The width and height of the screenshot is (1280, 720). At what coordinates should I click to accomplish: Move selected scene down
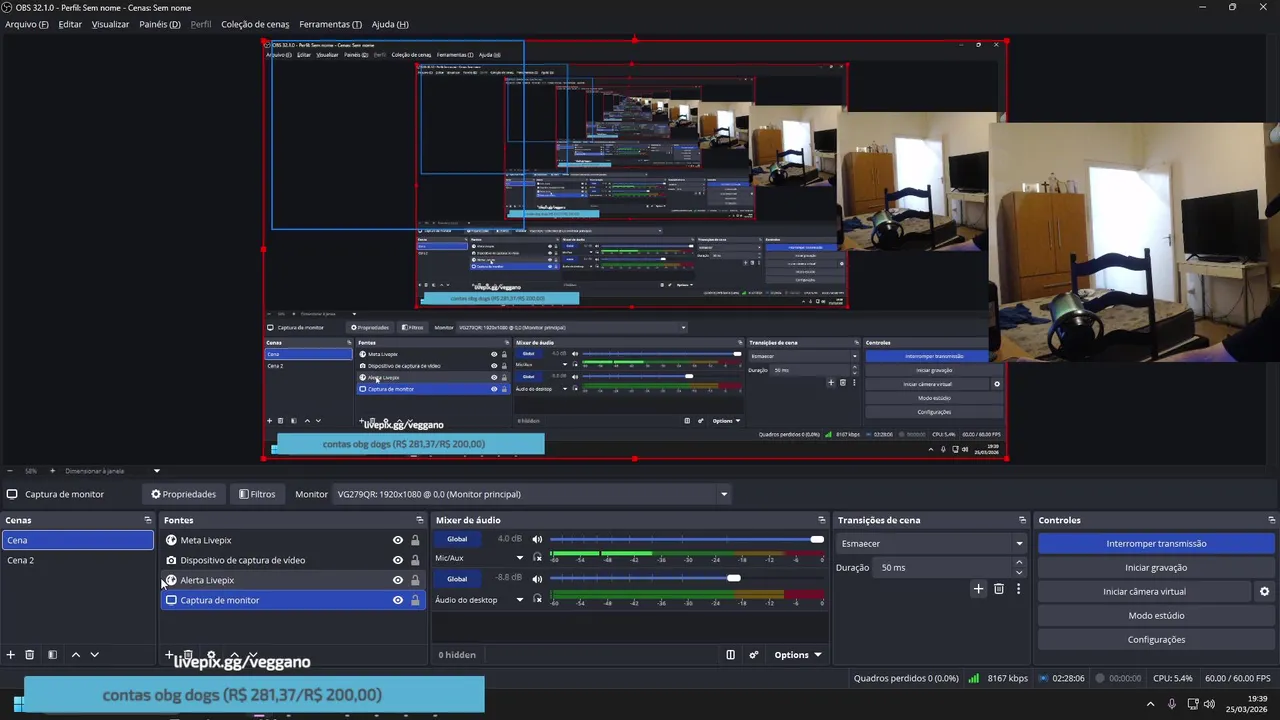[x=95, y=655]
